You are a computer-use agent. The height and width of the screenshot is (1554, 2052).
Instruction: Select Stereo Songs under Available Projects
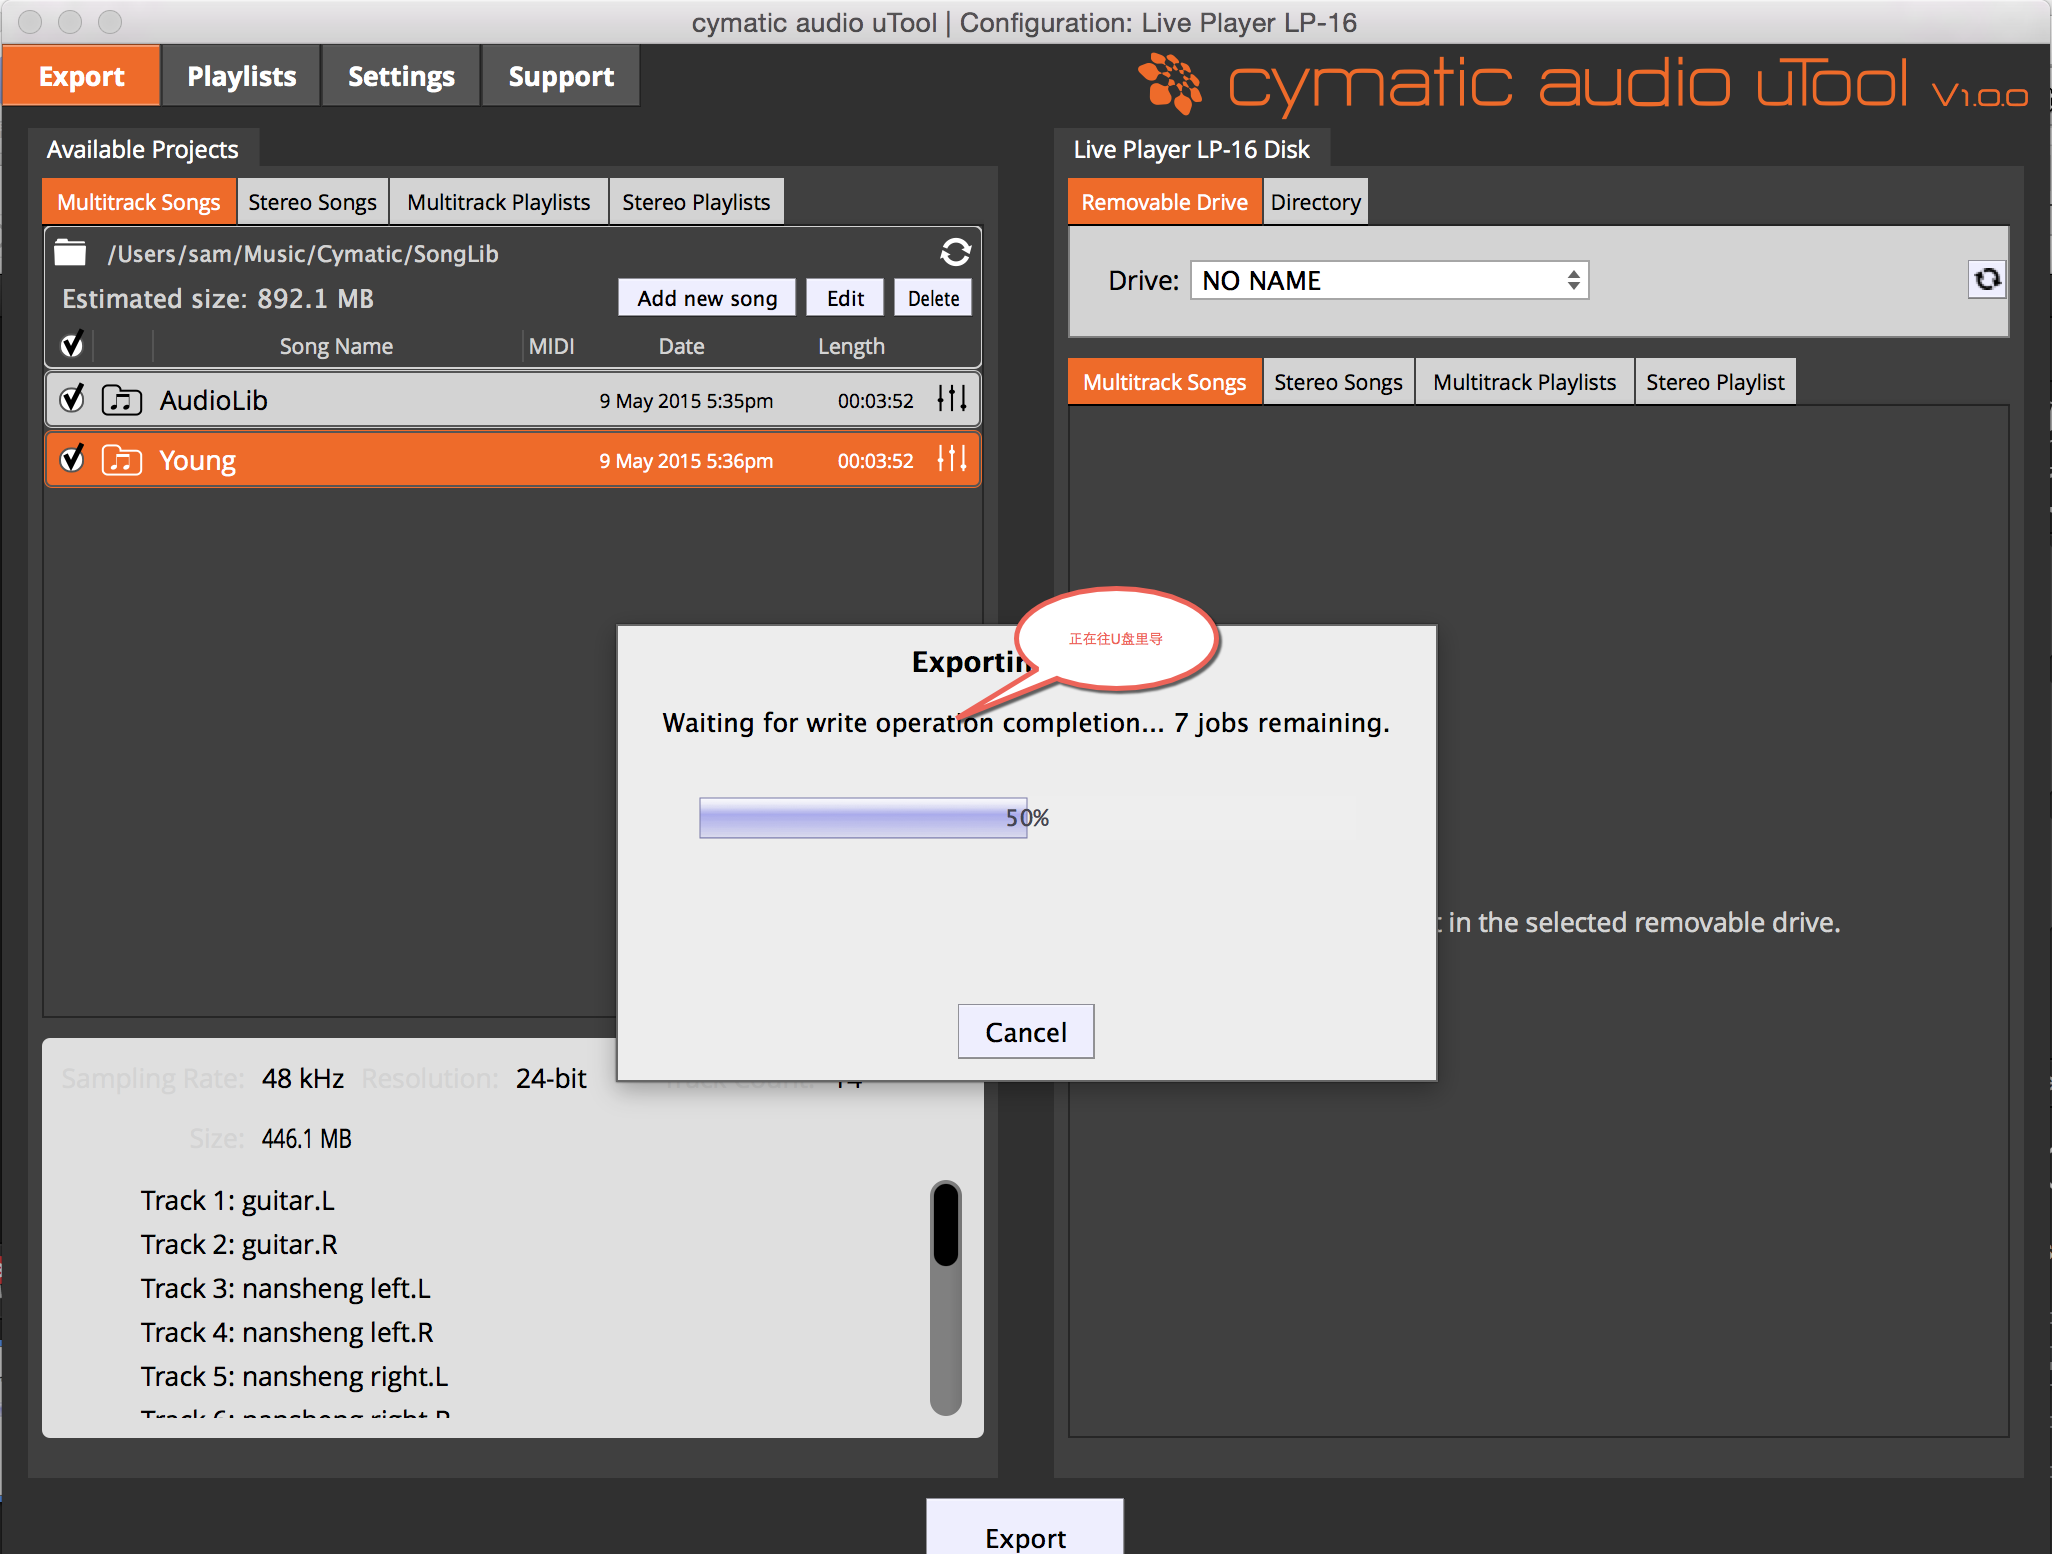312,202
